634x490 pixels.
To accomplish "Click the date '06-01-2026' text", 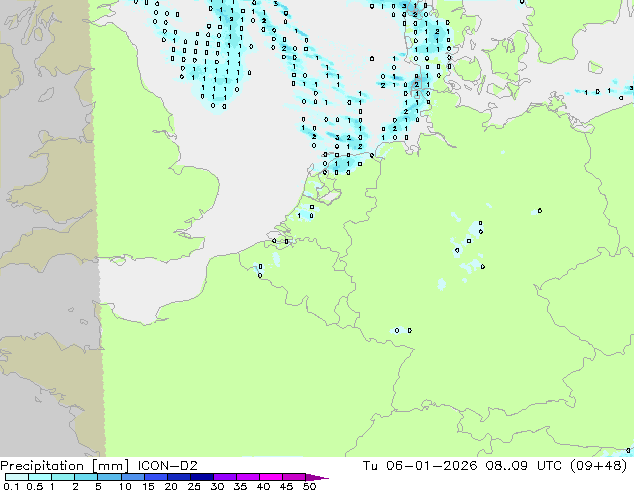I will [x=431, y=466].
